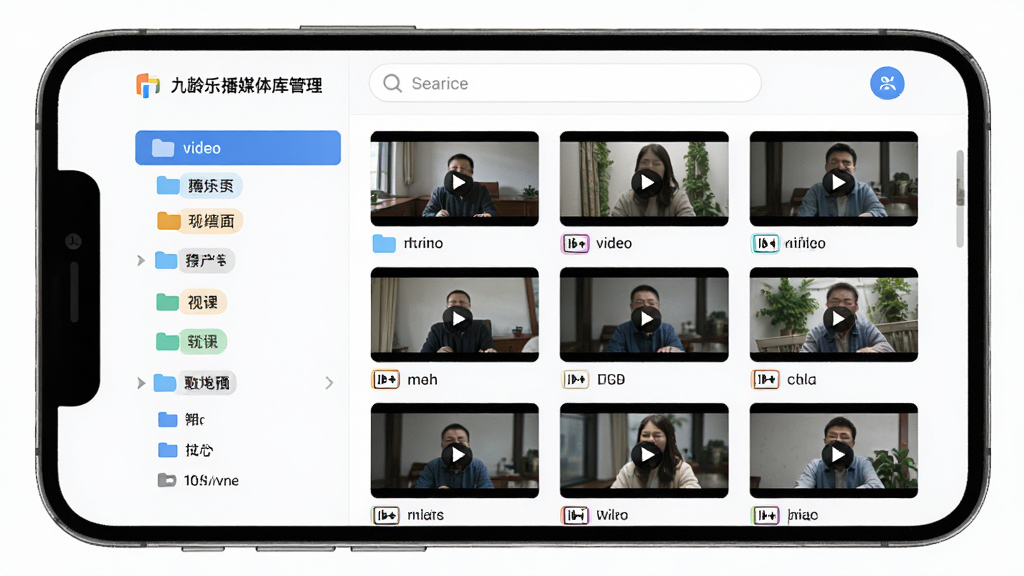The width and height of the screenshot is (1024, 576).
Task: Click the green folder icon beside 视课
Action: tap(168, 302)
